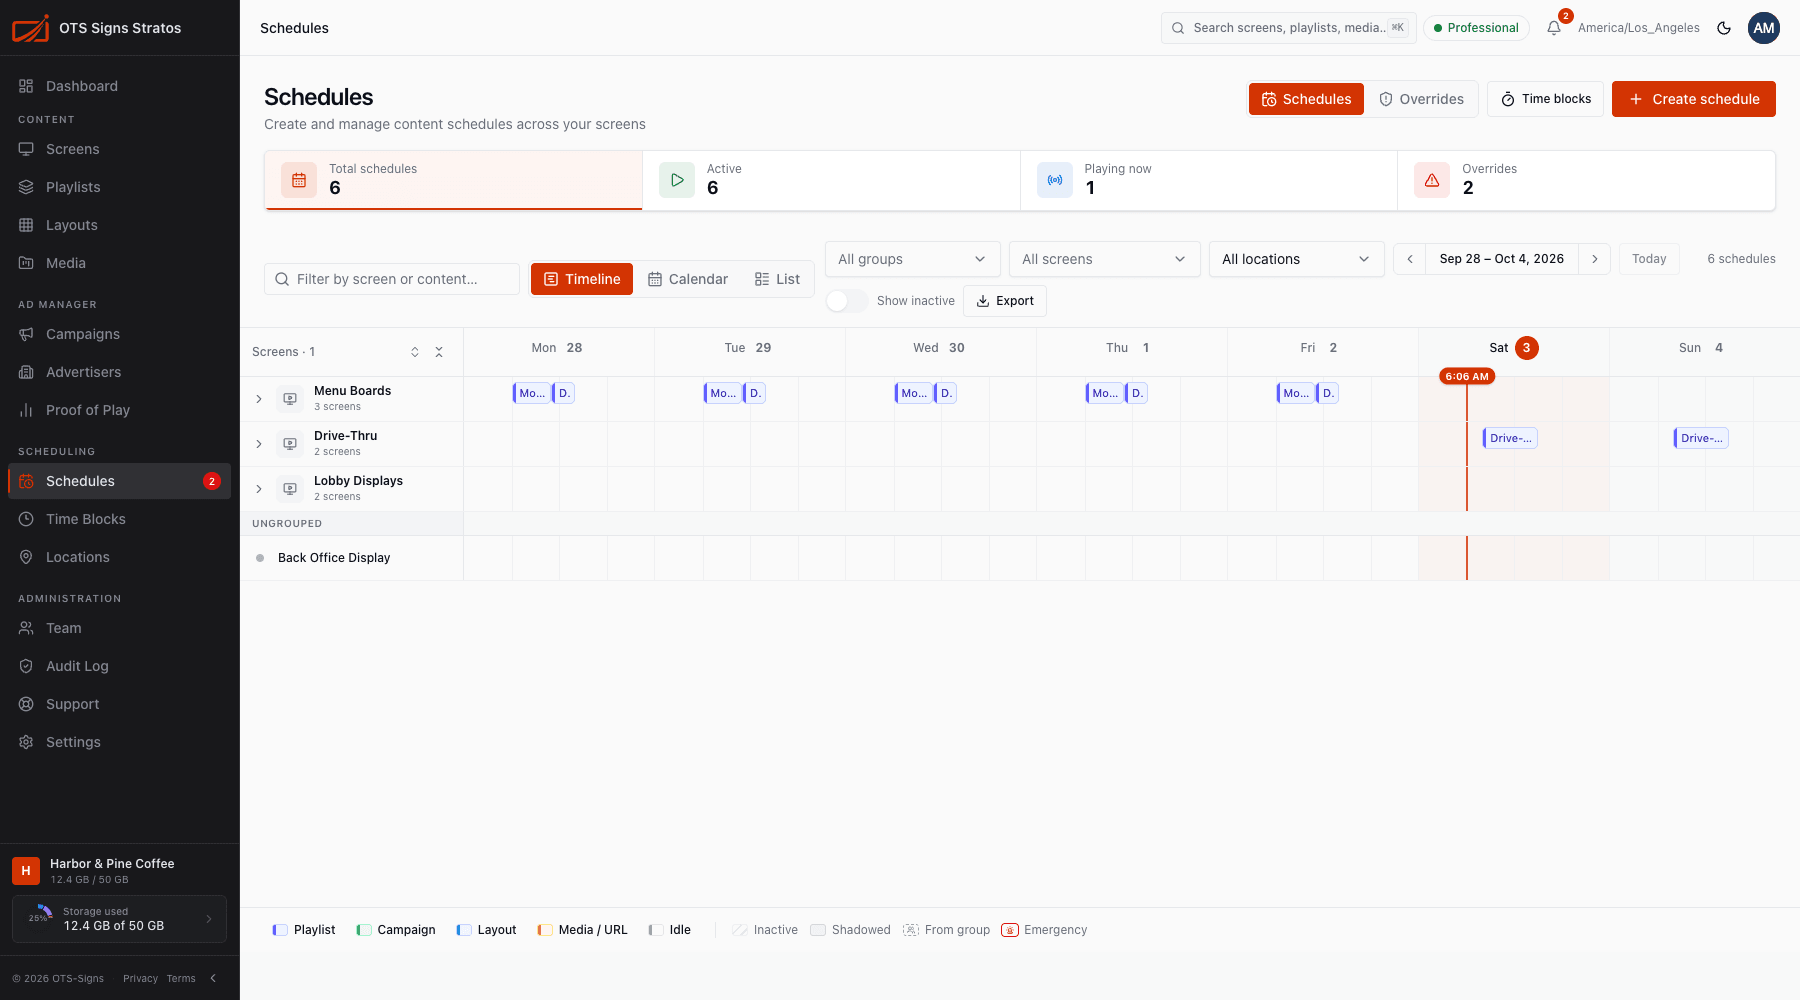1800x1000 pixels.
Task: Click the 6:06 AM current time marker
Action: coord(1467,376)
